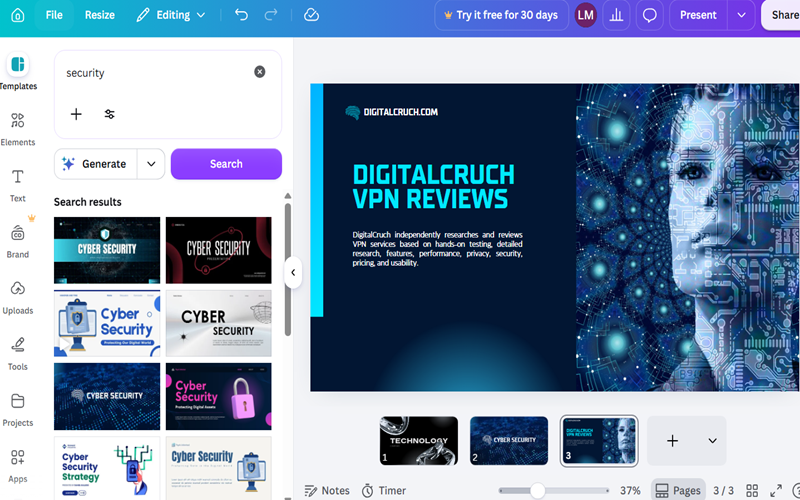This screenshot has width=800, height=500.
Task: Open the Apps sidebar tab
Action: [18, 466]
